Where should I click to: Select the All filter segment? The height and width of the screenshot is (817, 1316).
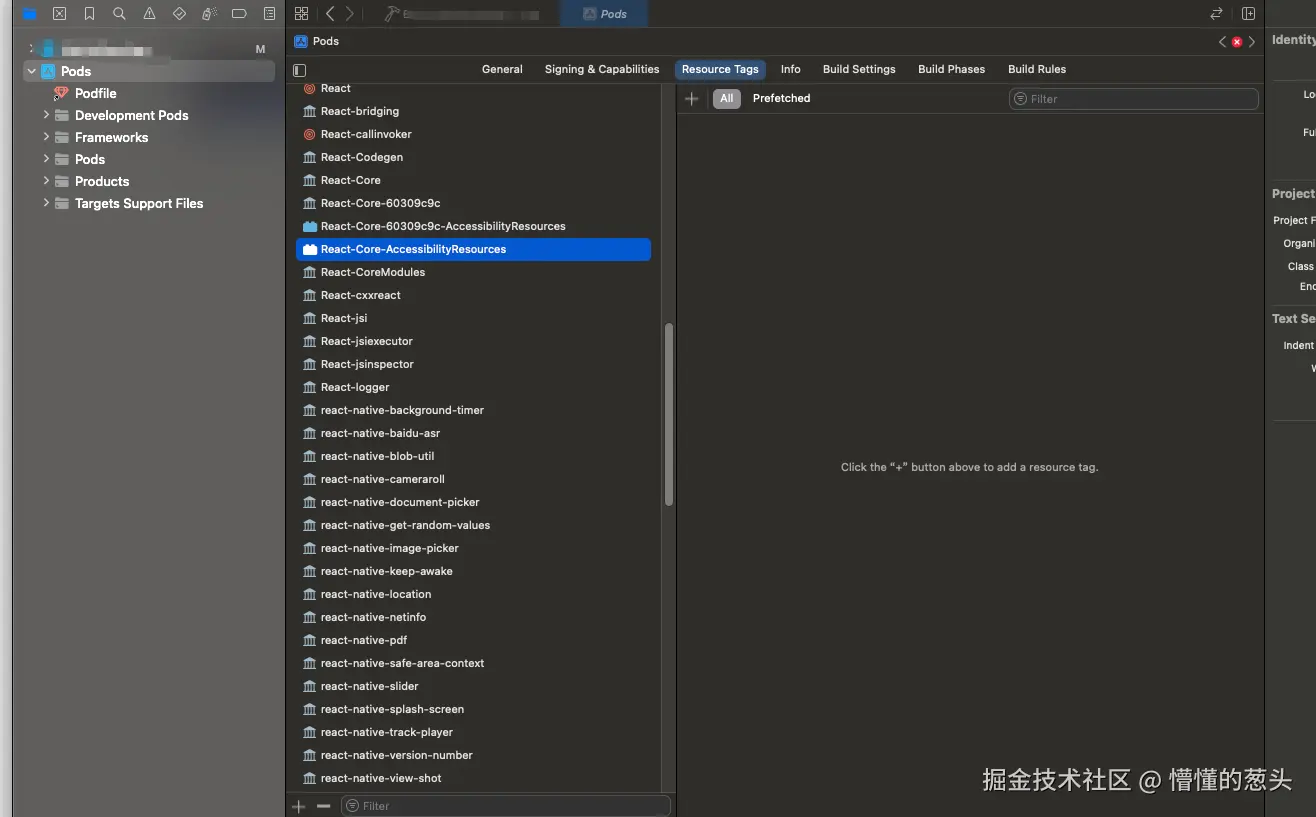727,98
